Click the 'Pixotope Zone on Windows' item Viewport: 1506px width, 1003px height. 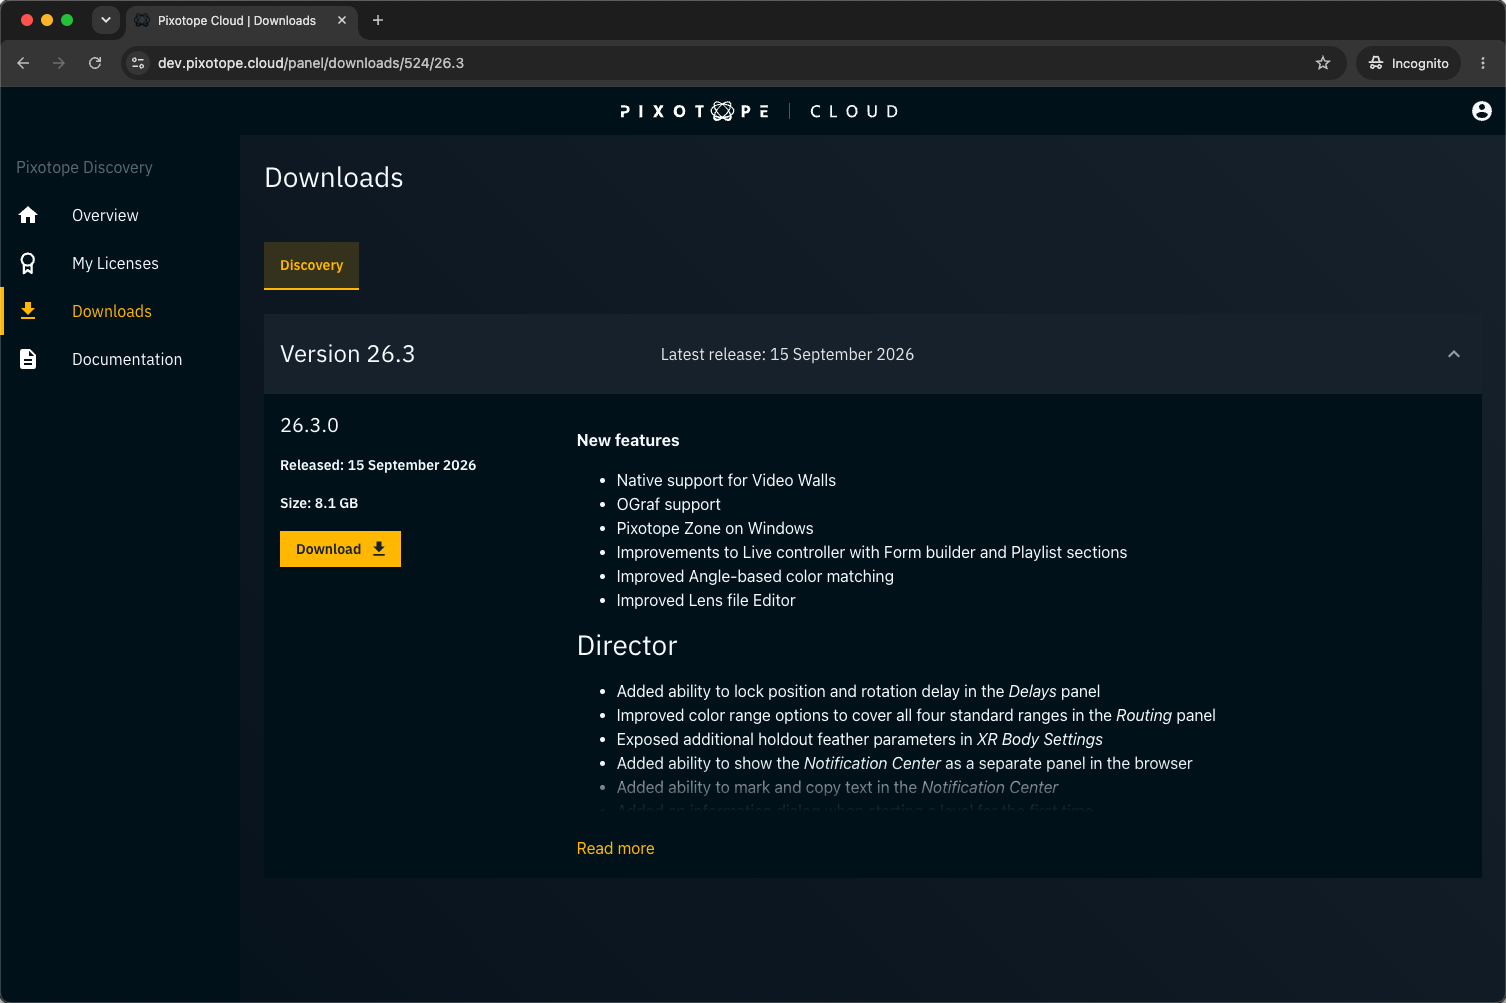point(715,528)
